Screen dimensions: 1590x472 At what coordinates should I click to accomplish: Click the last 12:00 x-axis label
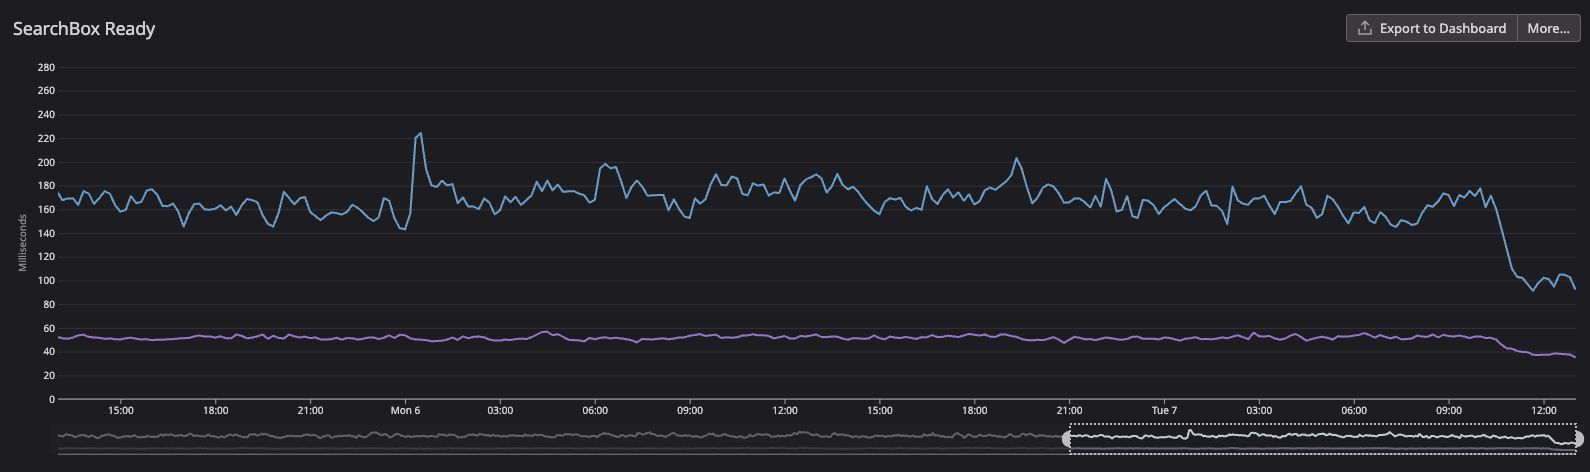[x=1544, y=410]
